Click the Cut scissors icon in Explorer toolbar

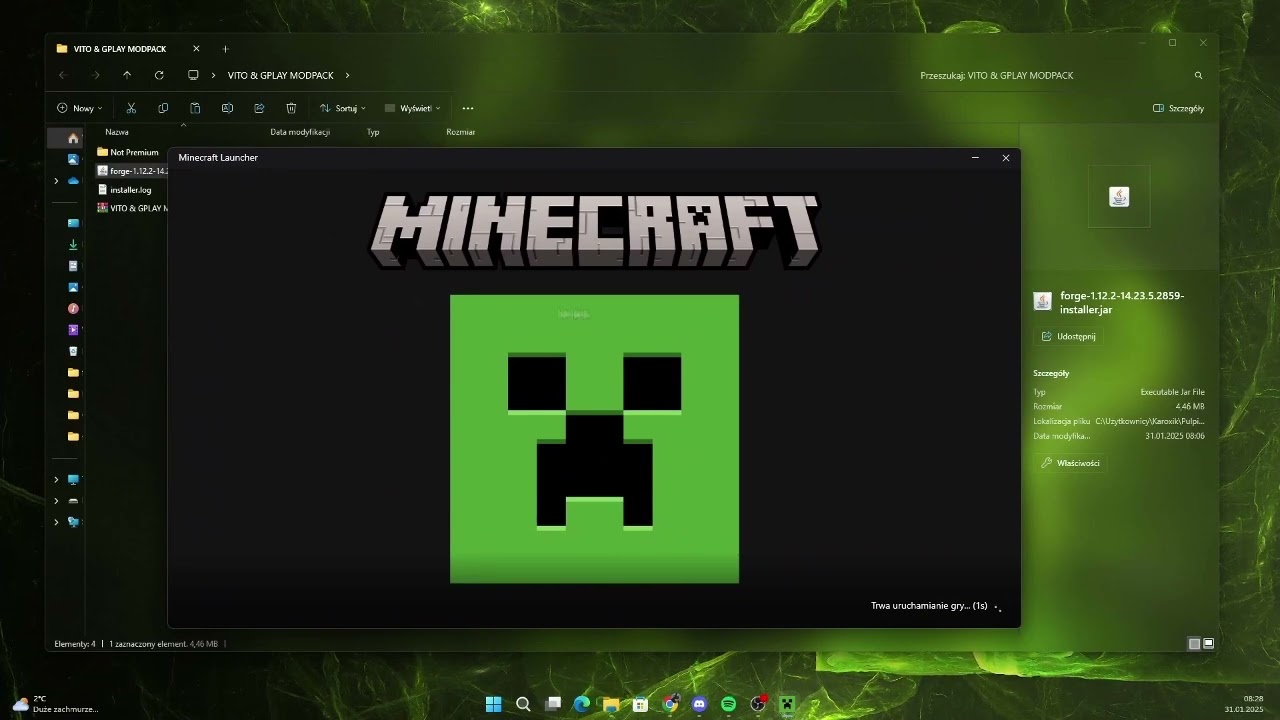coord(131,108)
